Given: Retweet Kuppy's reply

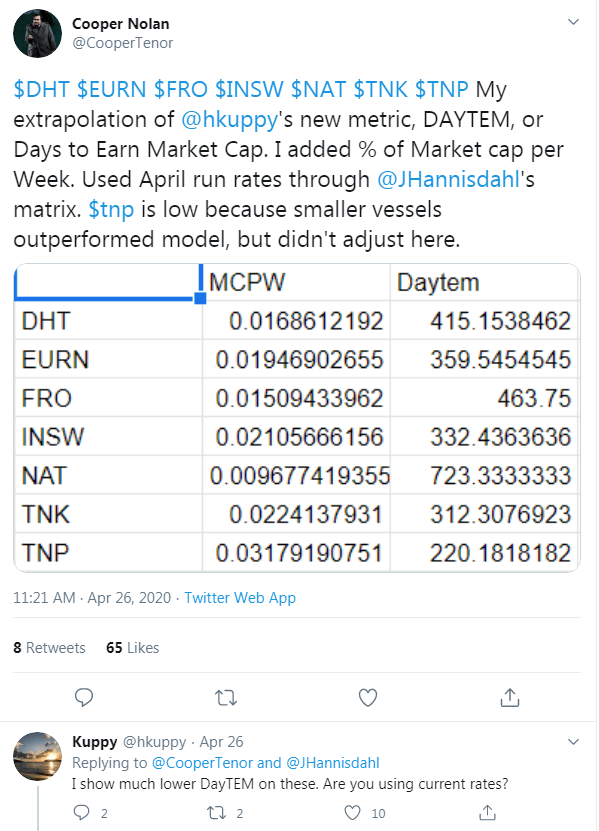Looking at the screenshot, I should [x=216, y=812].
